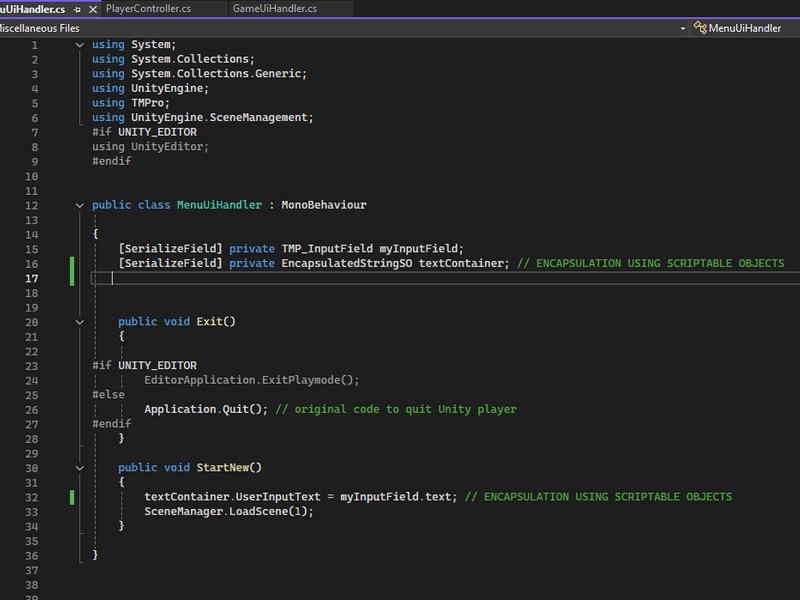Click line number 17 in the gutter

pyautogui.click(x=32, y=279)
